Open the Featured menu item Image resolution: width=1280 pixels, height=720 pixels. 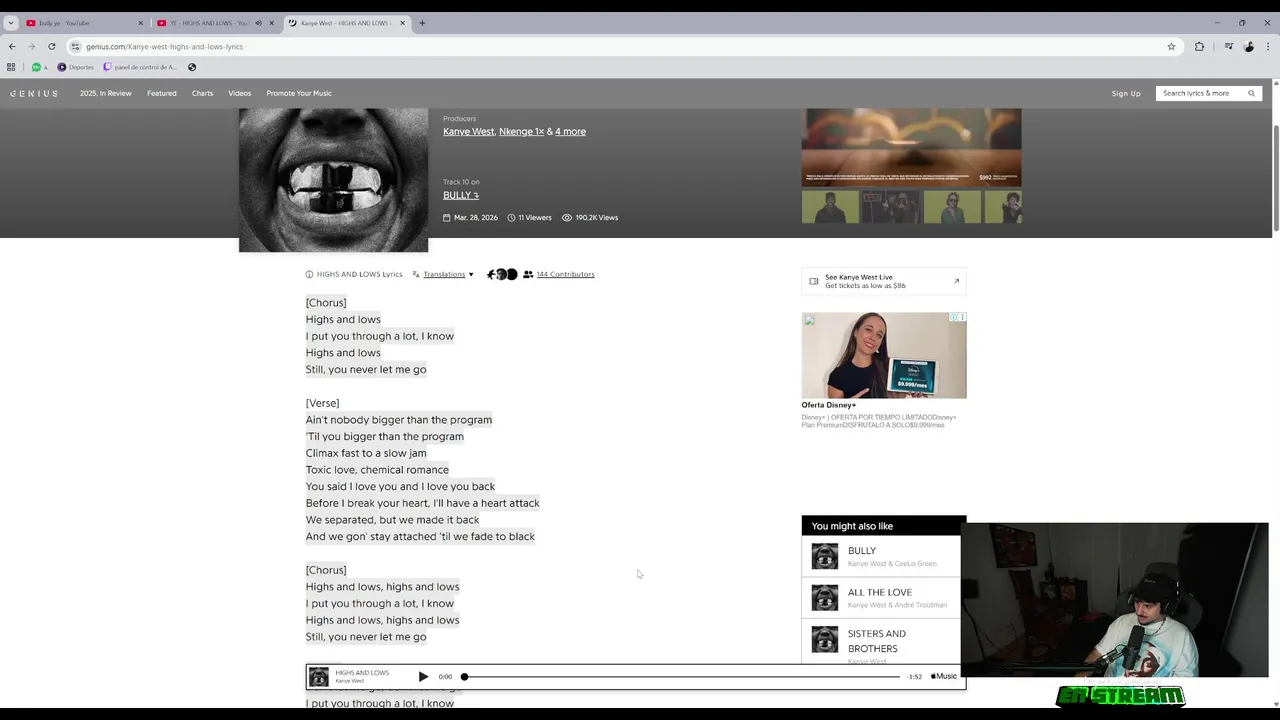[x=161, y=93]
